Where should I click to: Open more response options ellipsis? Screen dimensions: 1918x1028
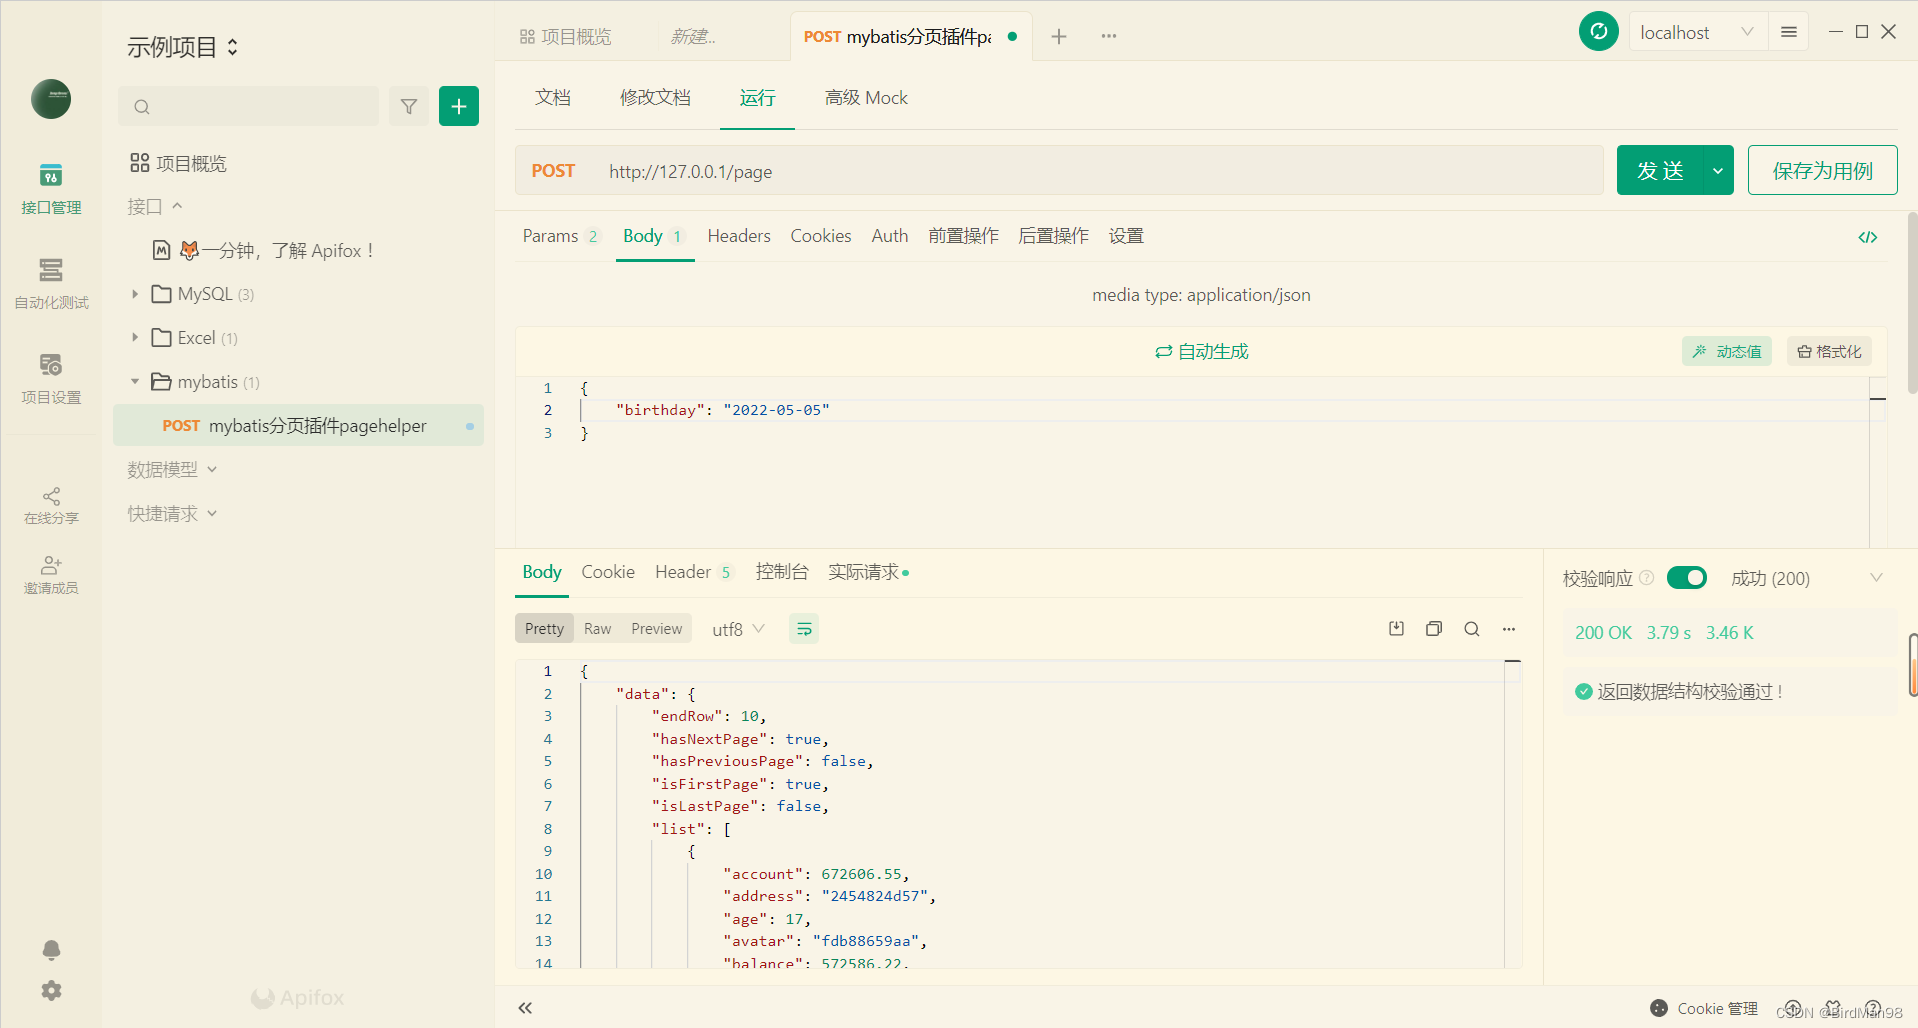coord(1509,629)
